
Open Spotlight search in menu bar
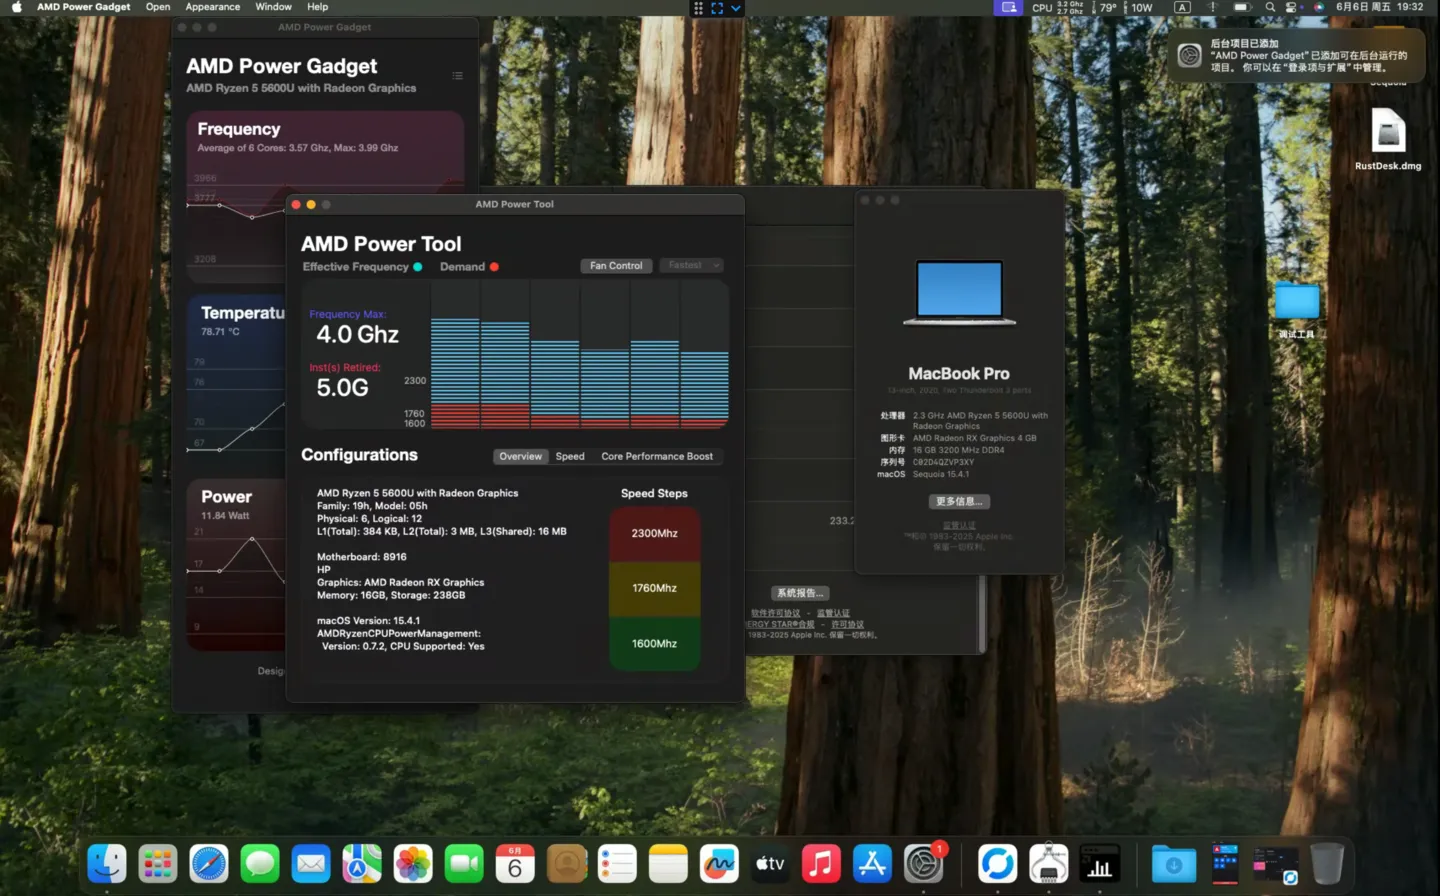[x=1270, y=7]
